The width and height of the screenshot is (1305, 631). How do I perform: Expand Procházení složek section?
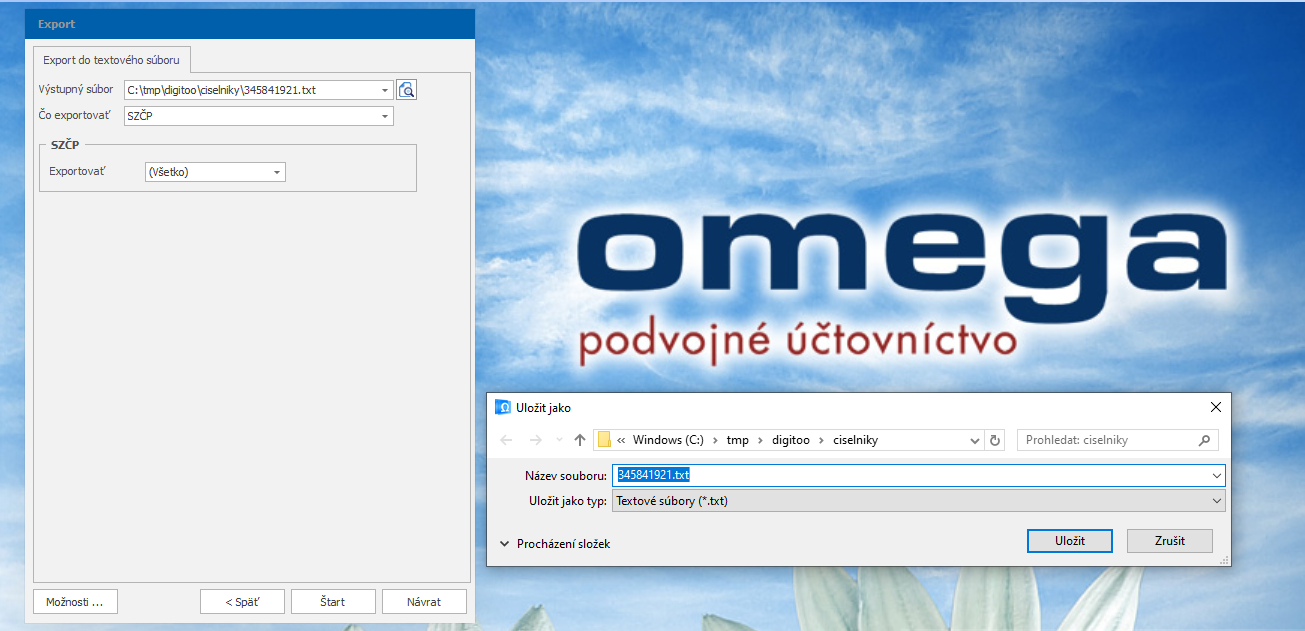coord(555,544)
